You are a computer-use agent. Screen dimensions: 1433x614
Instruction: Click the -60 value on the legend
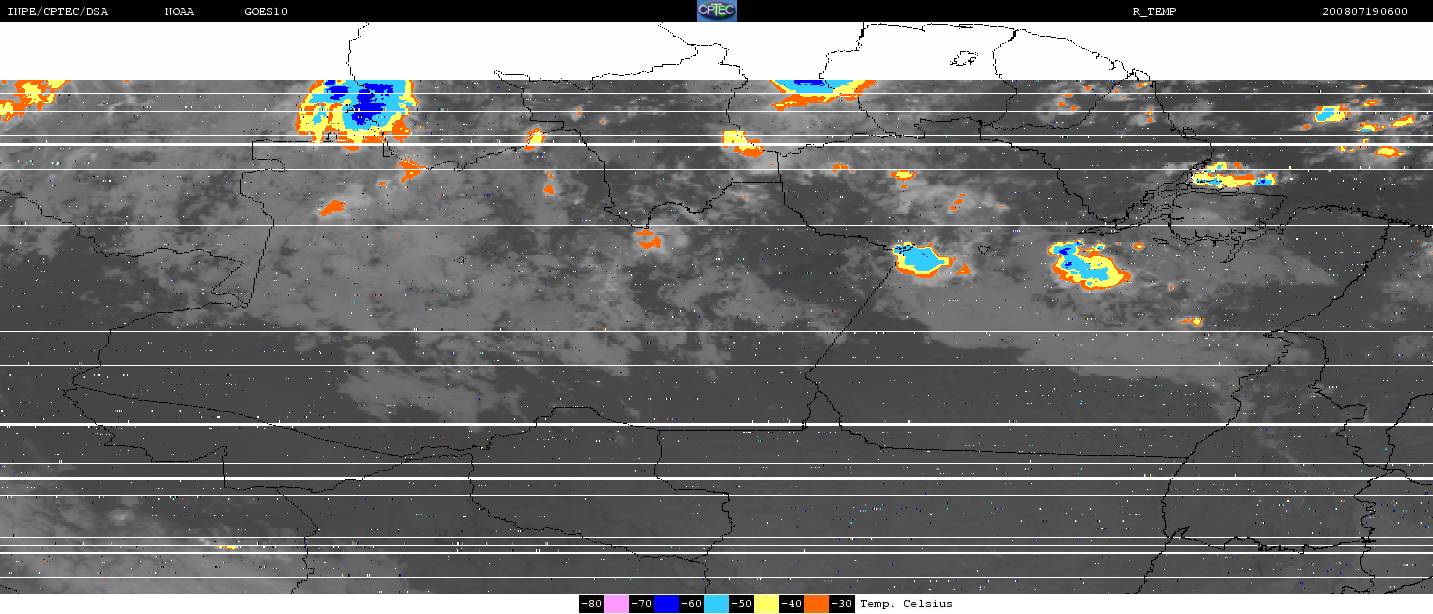click(691, 604)
